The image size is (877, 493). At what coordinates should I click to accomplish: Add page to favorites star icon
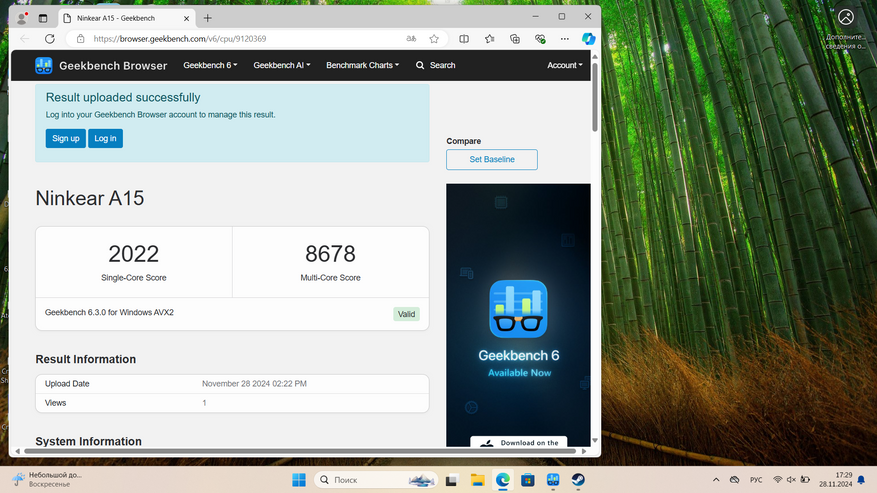click(434, 39)
